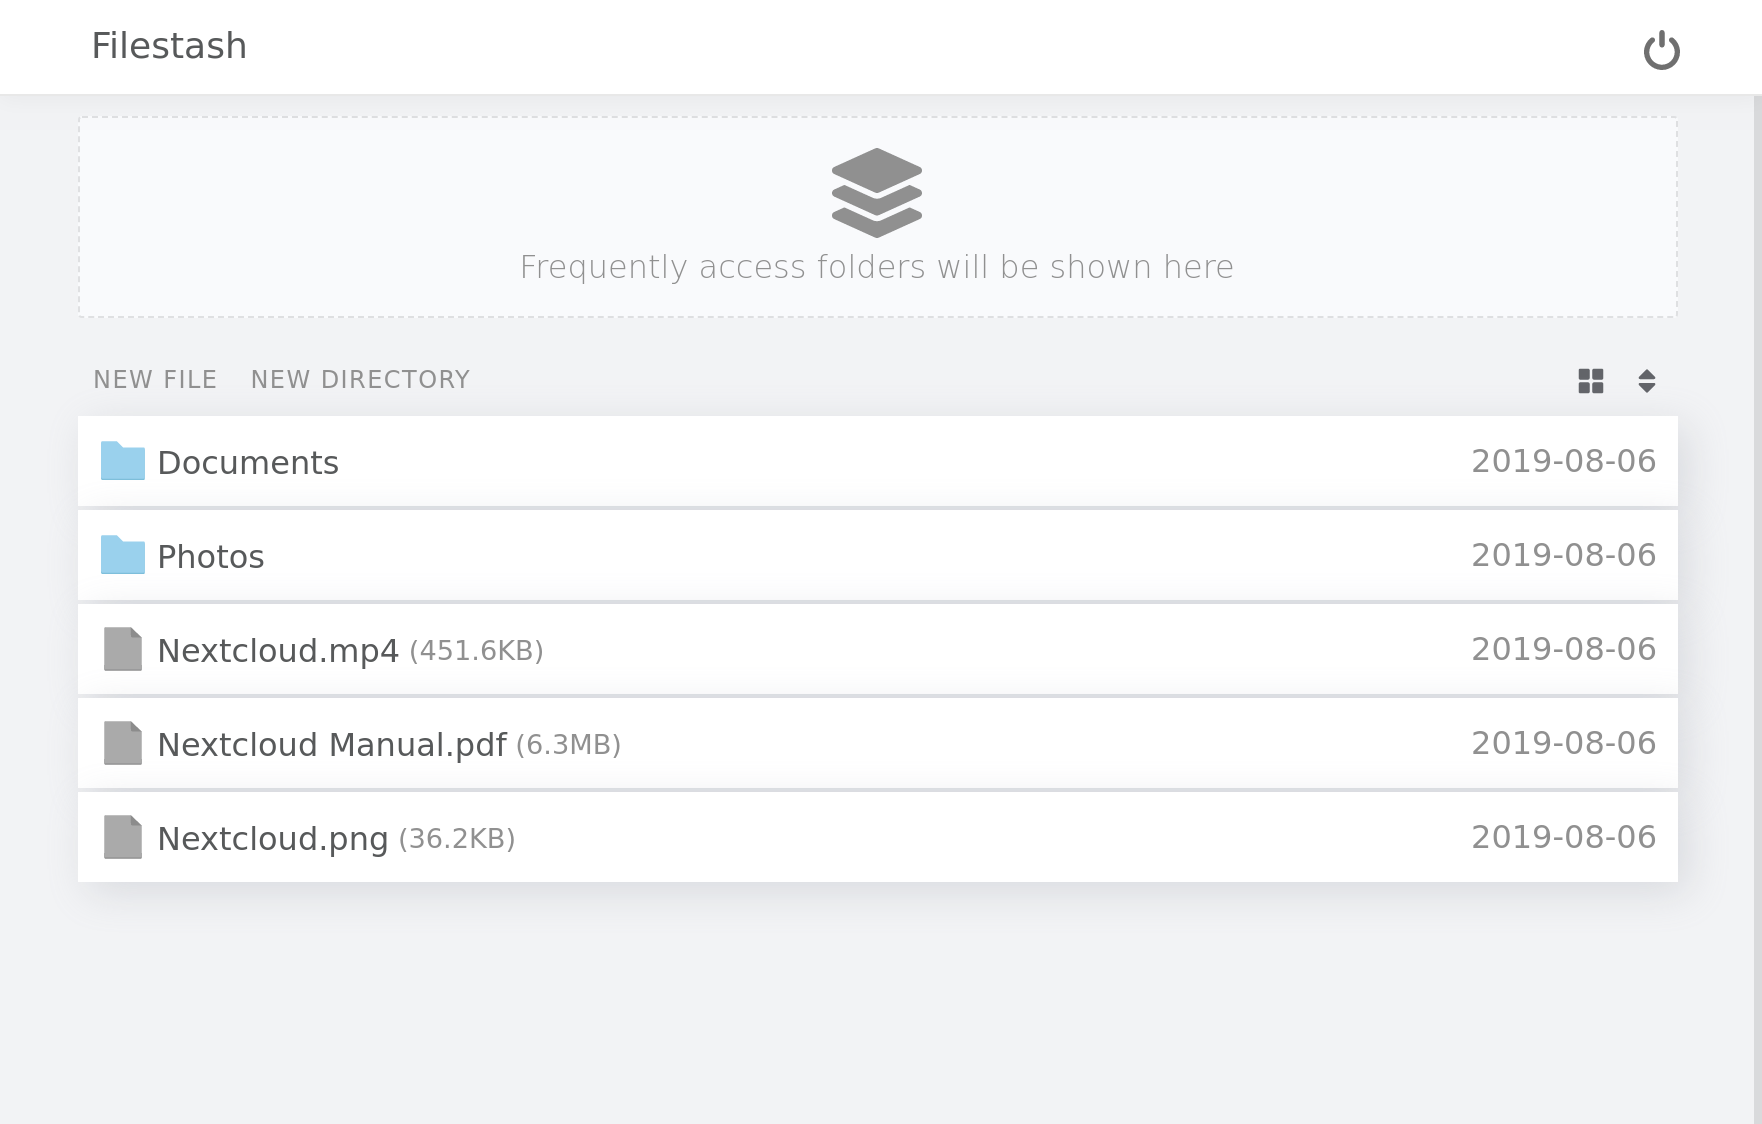Image resolution: width=1762 pixels, height=1124 pixels.
Task: Click NEW DIRECTORY to create a folder
Action: click(x=360, y=379)
